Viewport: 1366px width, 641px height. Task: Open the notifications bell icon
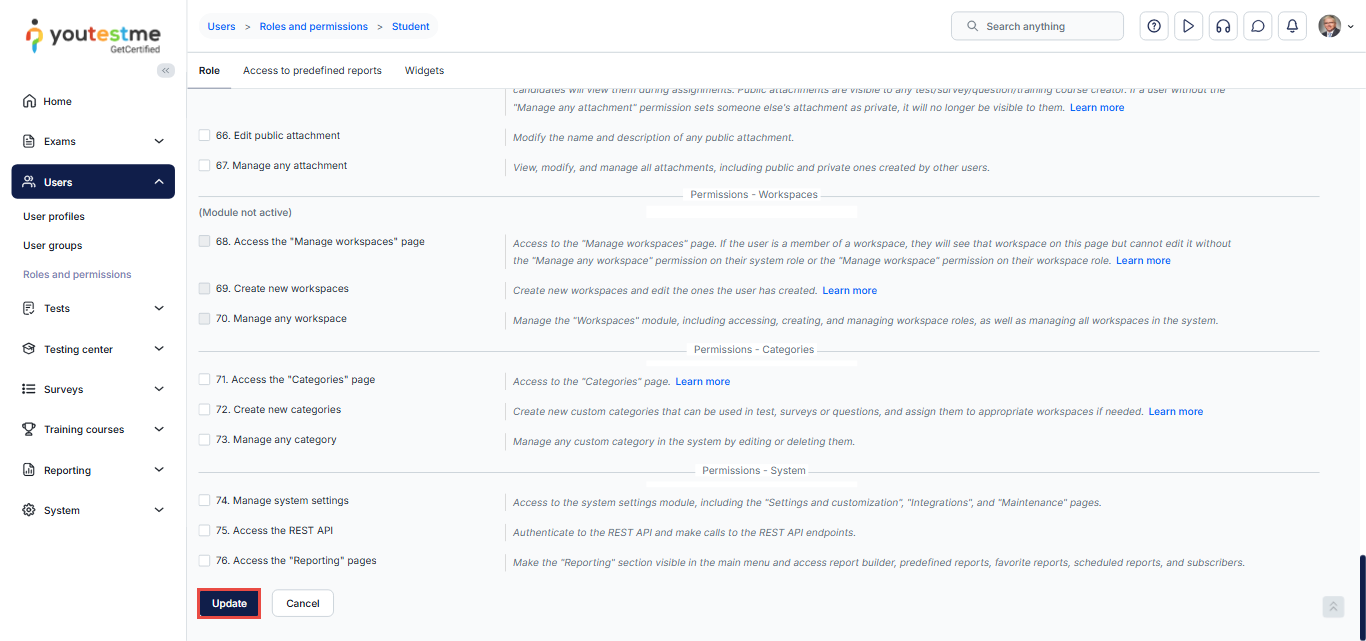pos(1292,27)
